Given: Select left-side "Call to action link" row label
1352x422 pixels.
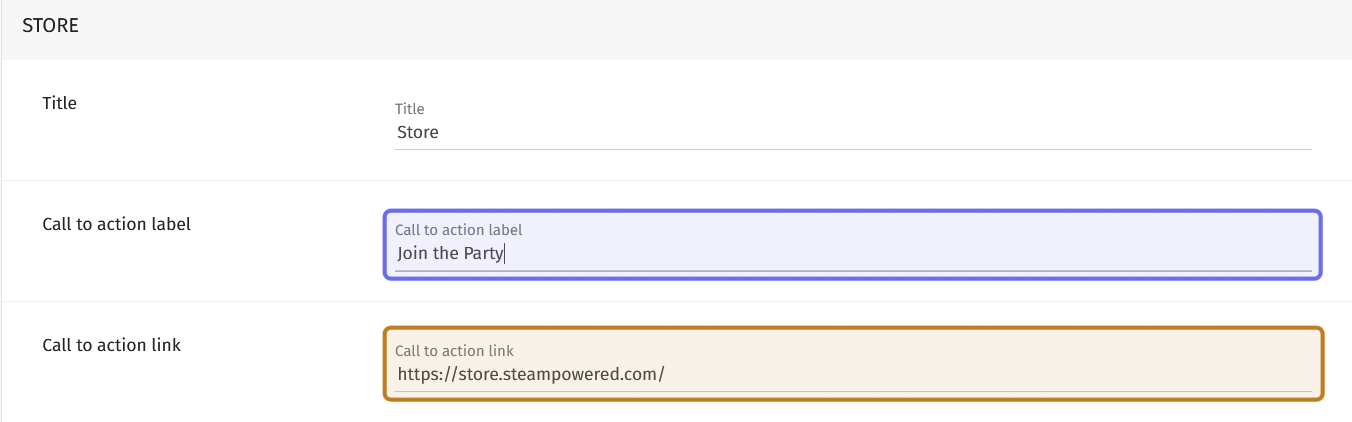Looking at the screenshot, I should (x=111, y=345).
